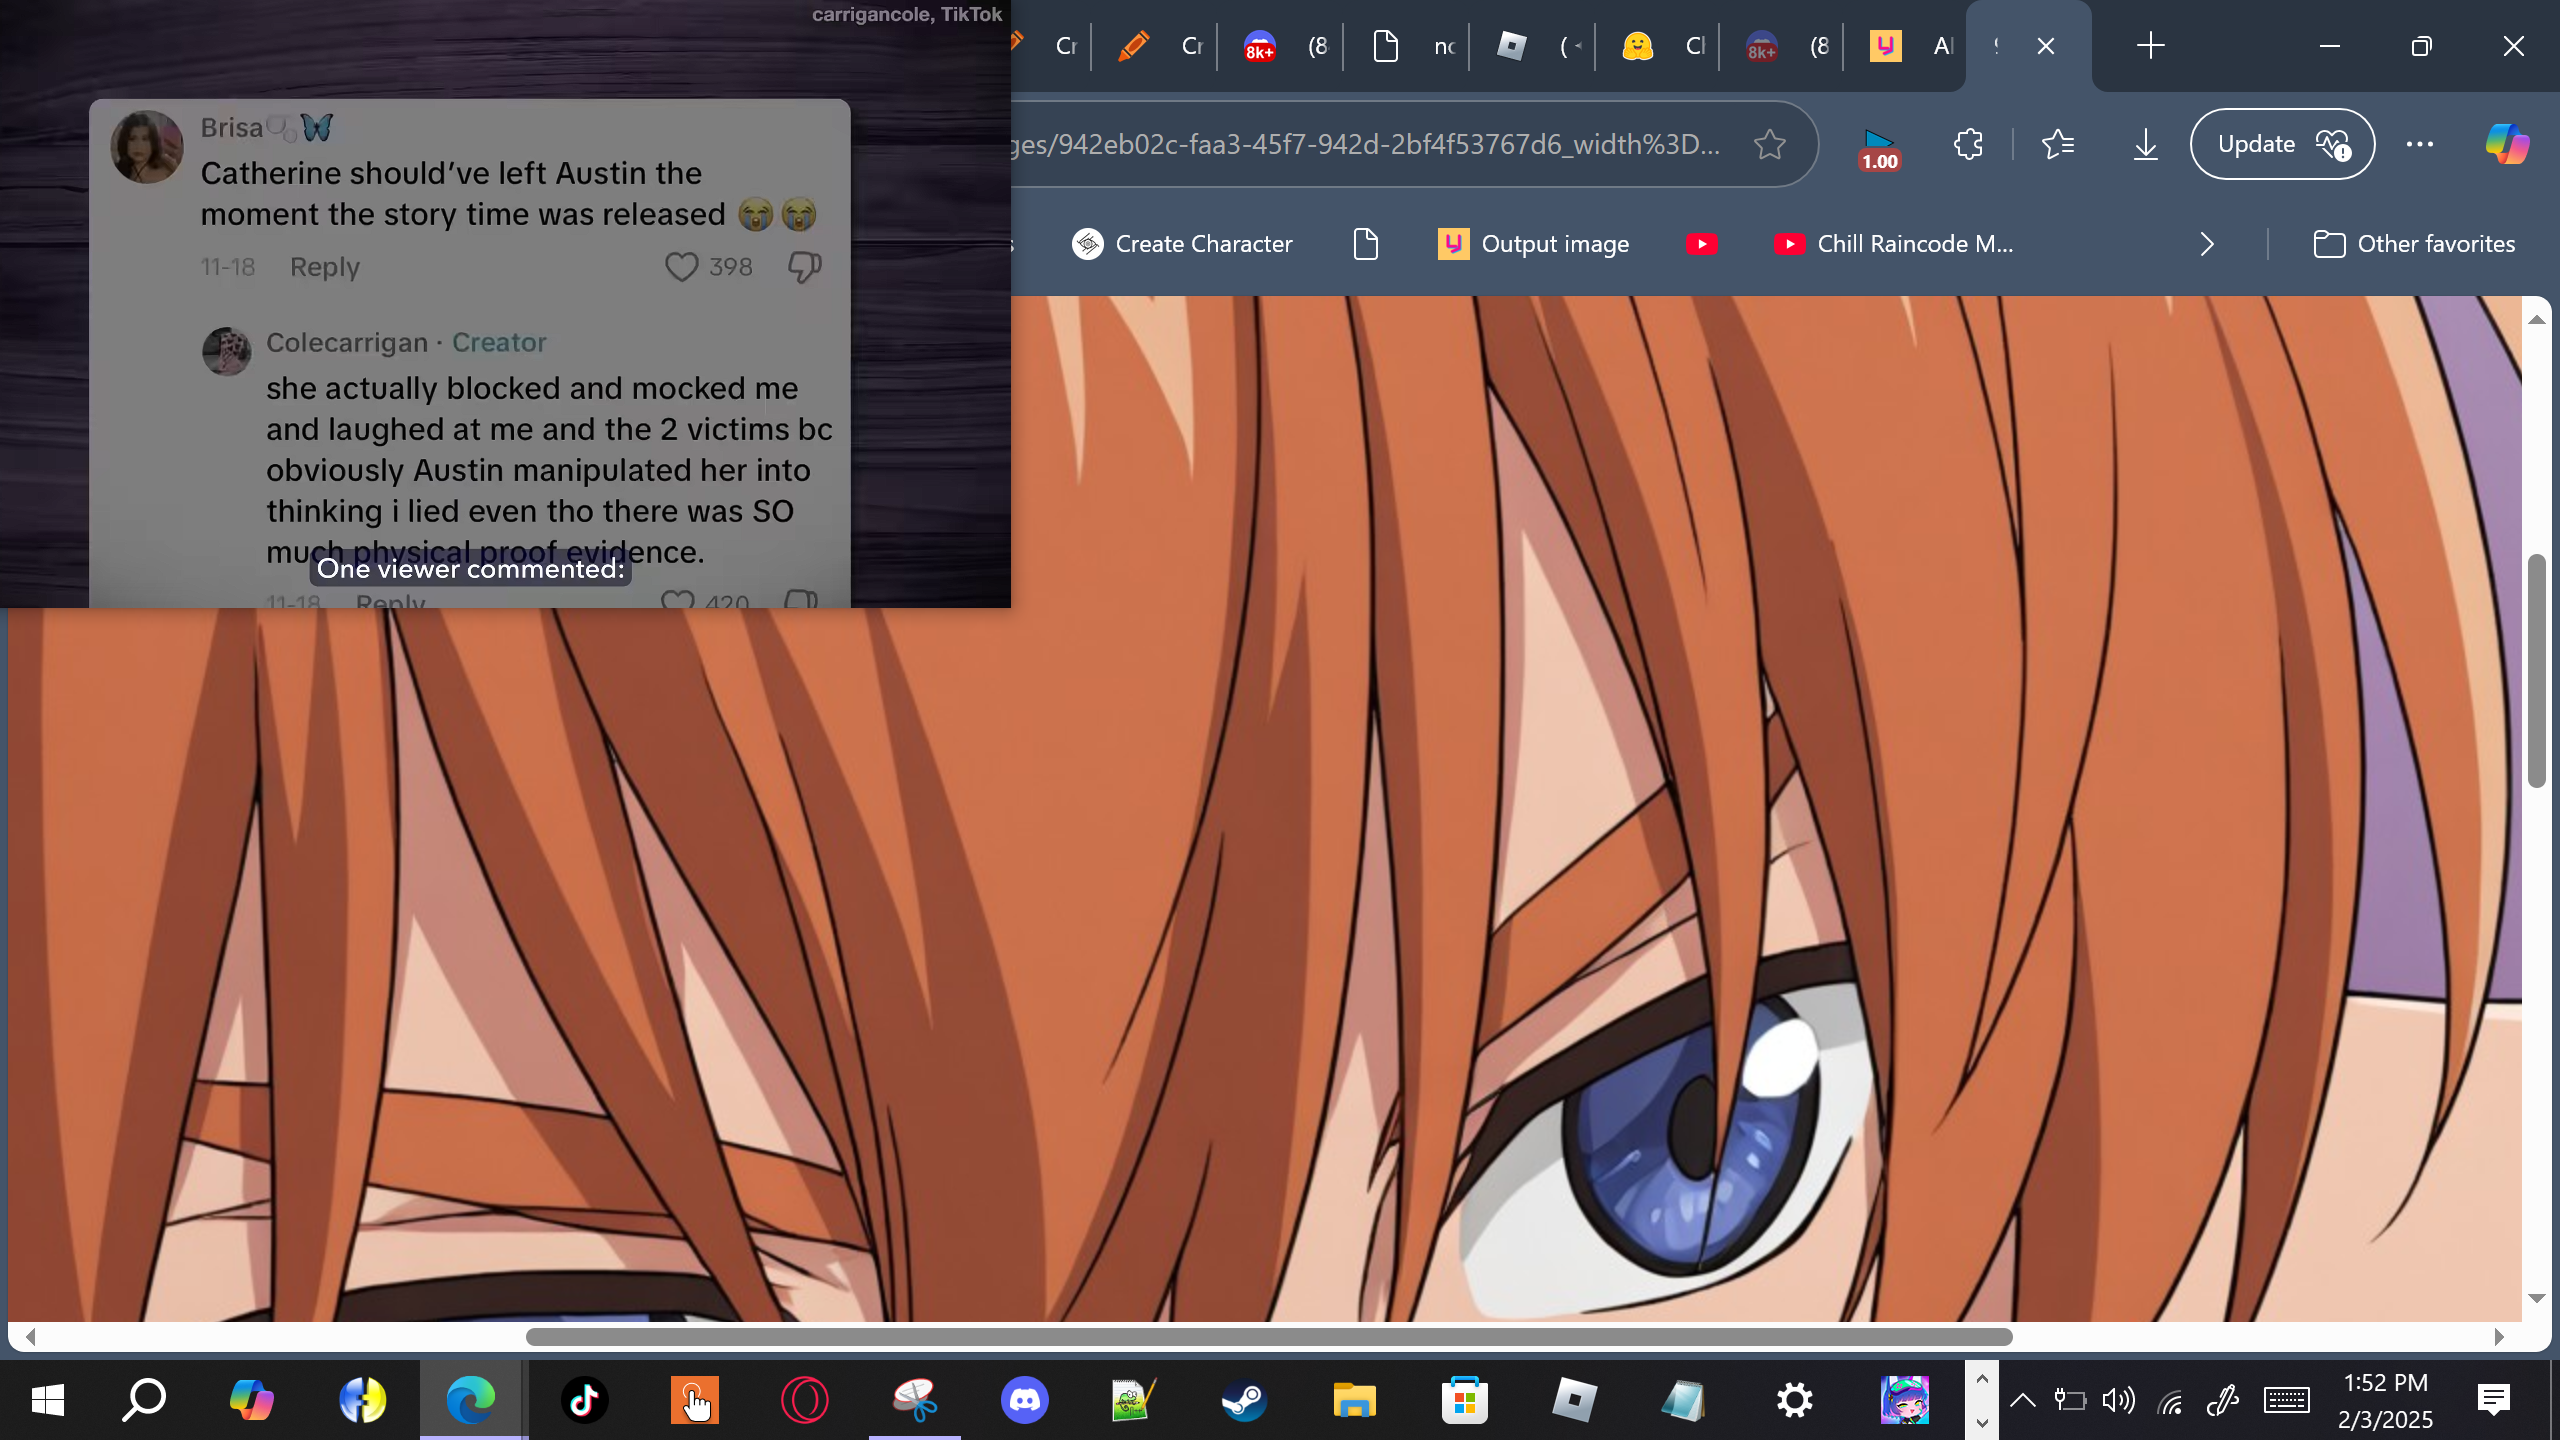Viewport: 2560px width, 1440px height.
Task: Open the volume control in the system tray
Action: (x=2118, y=1400)
